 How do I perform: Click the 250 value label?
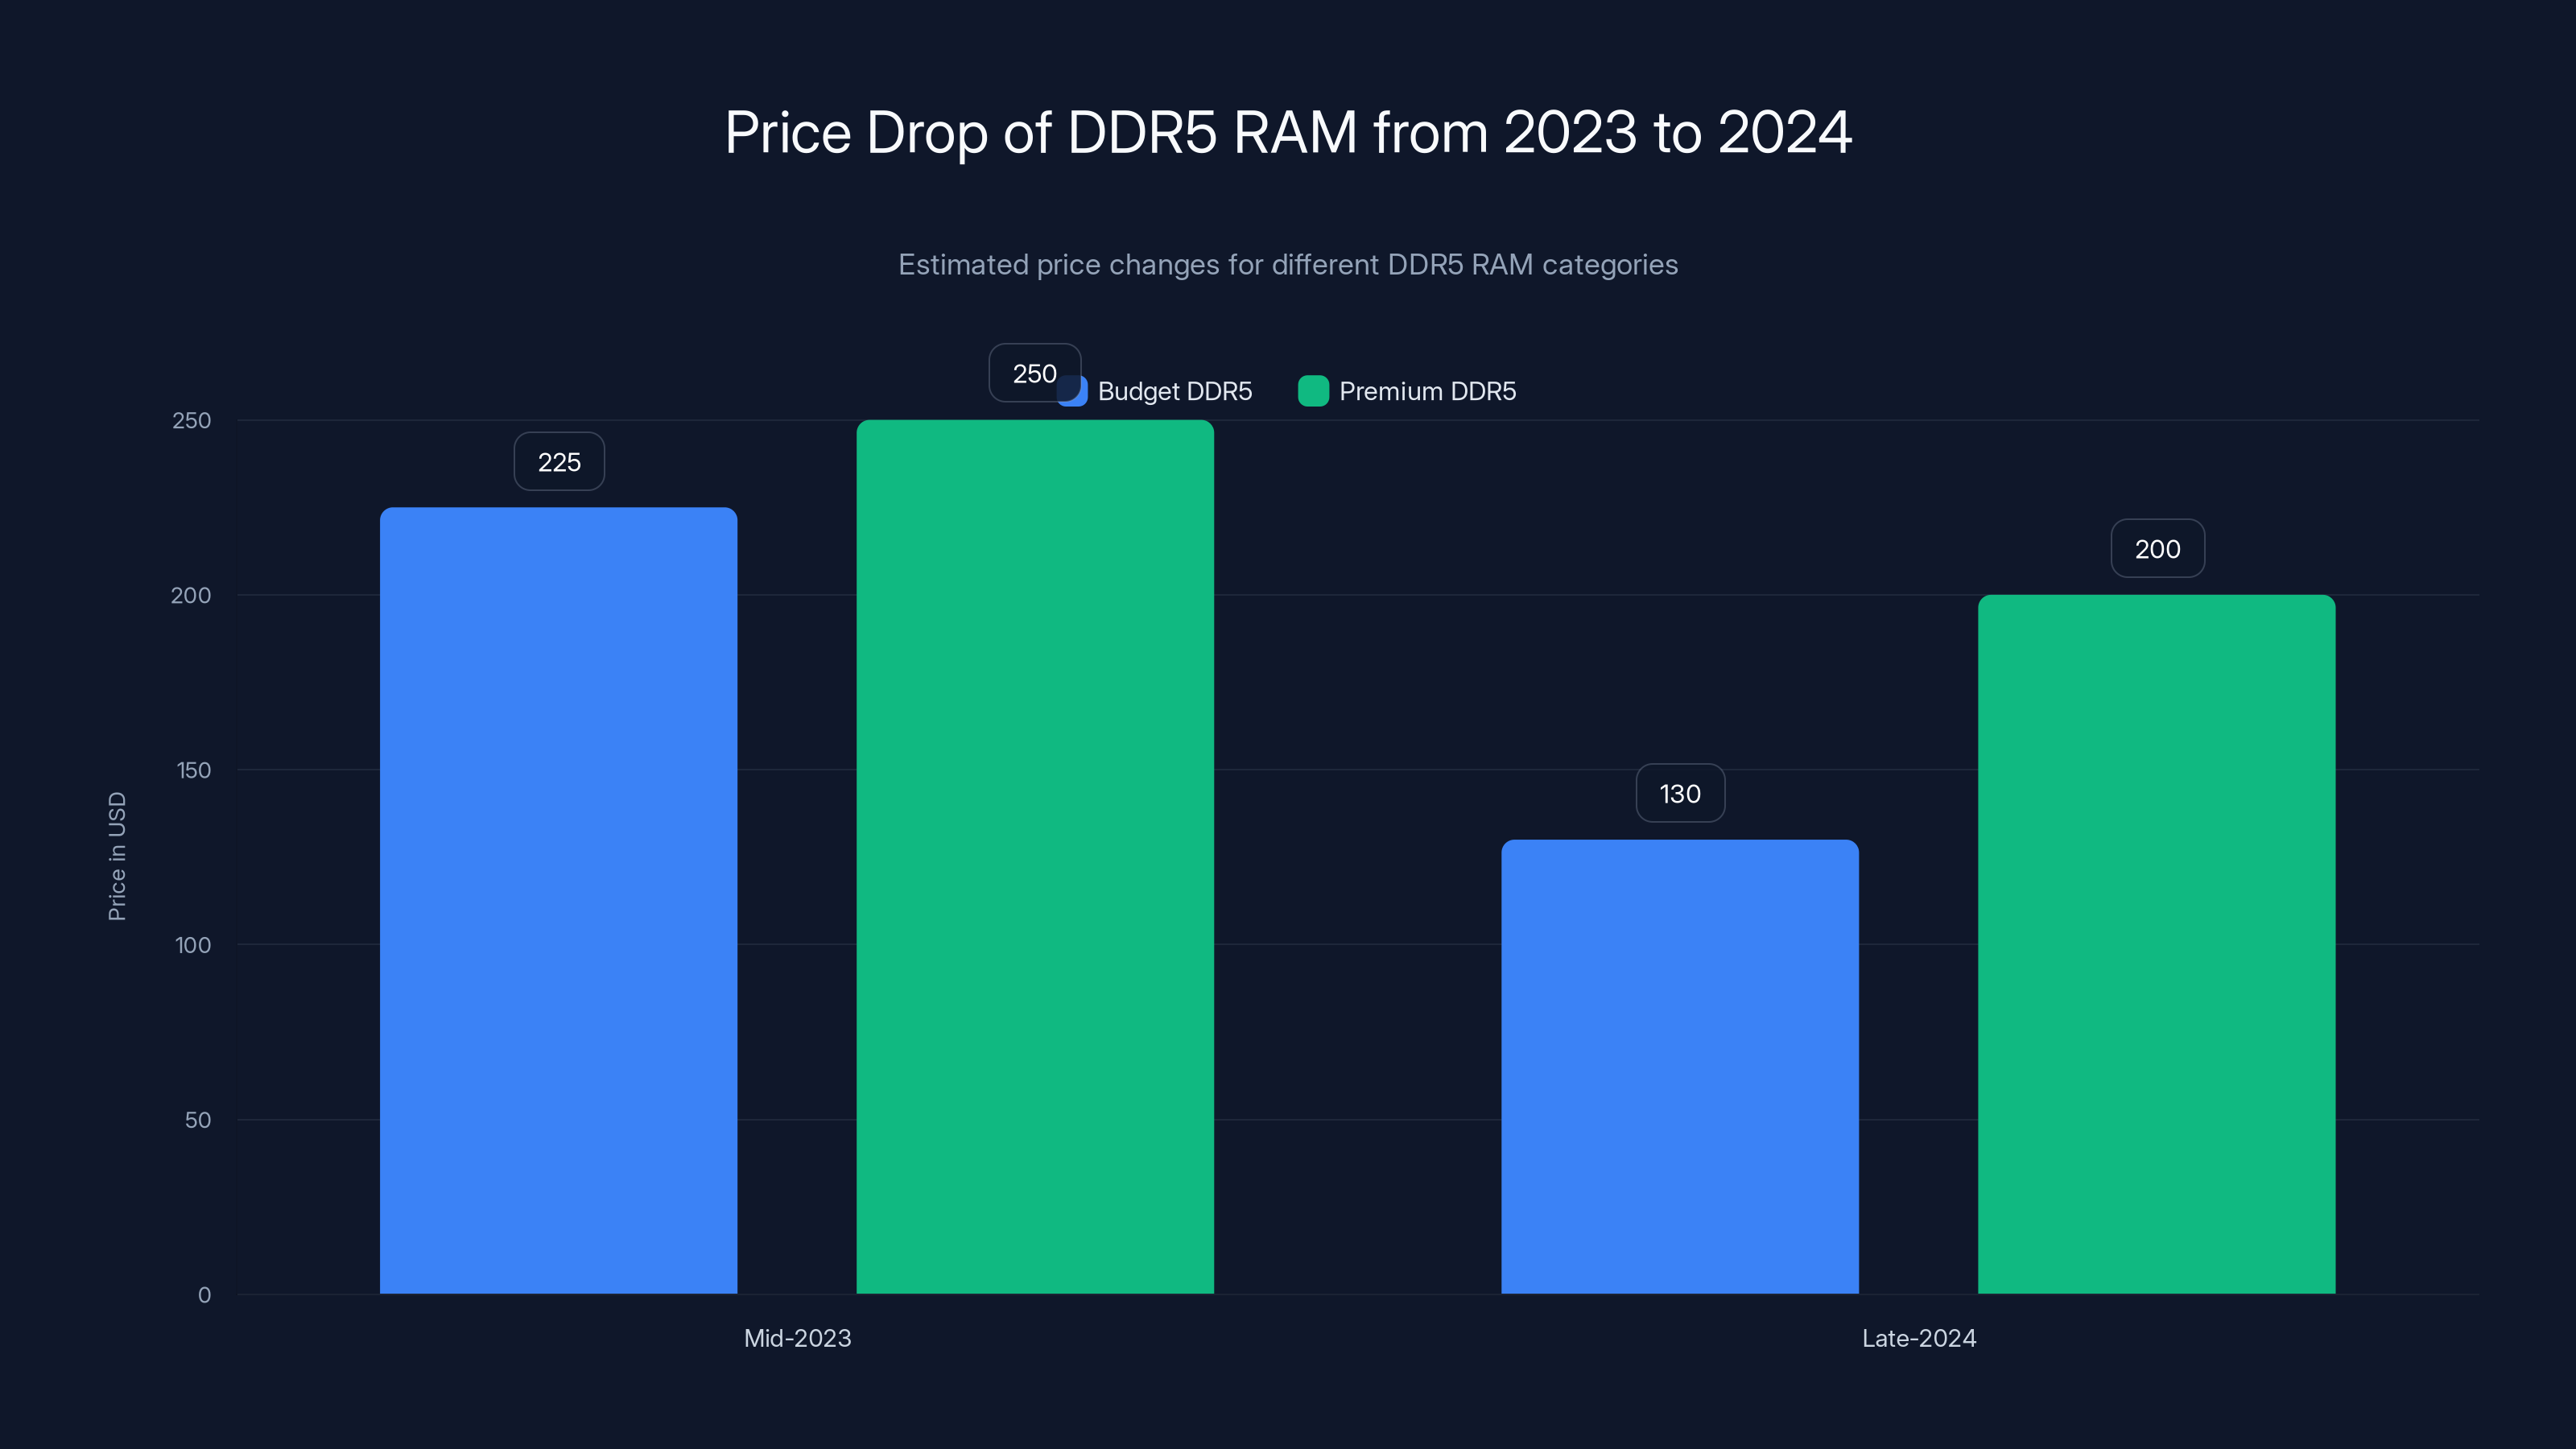point(1035,372)
